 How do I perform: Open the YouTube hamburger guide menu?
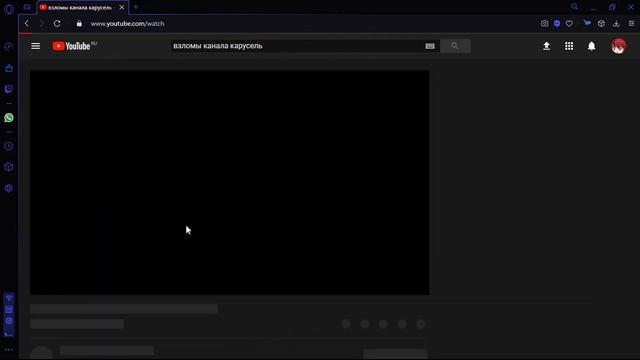pyautogui.click(x=36, y=46)
